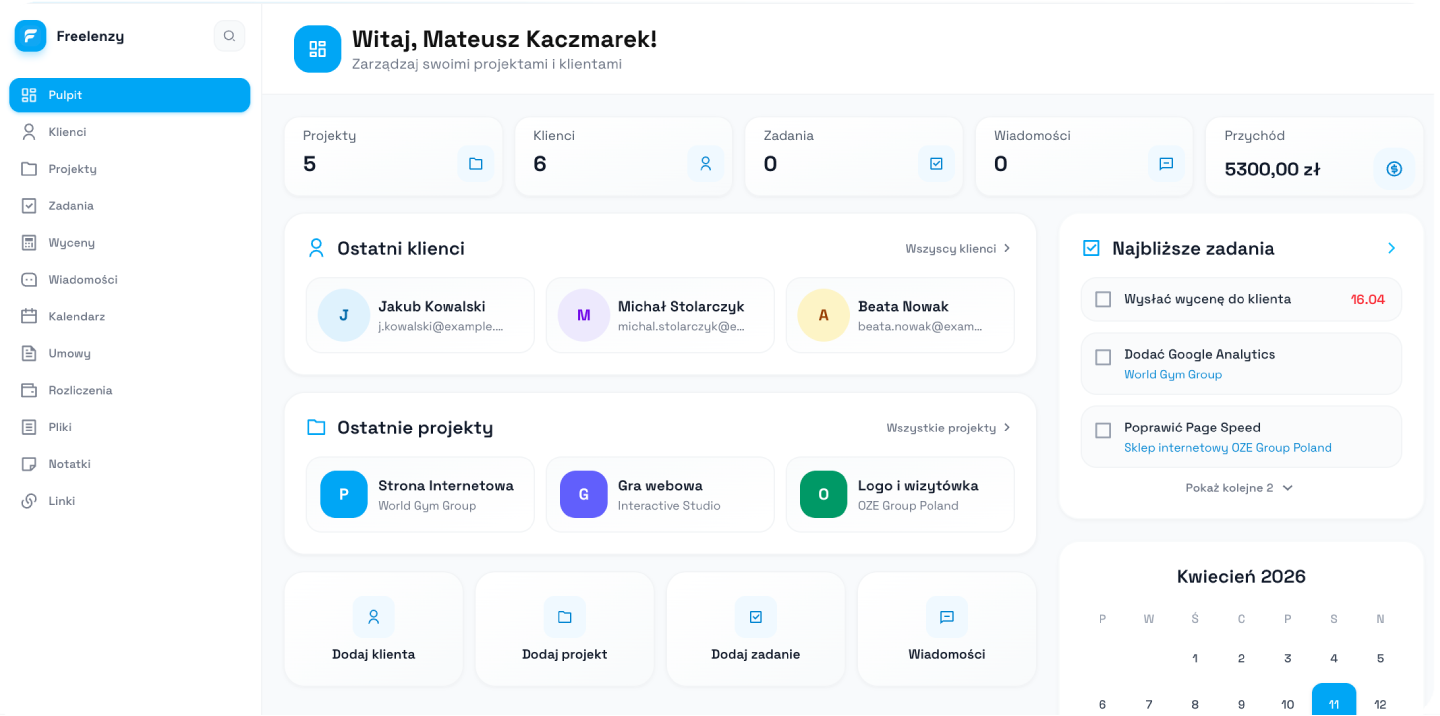Click the folder icon on the Projekty card

pos(475,163)
